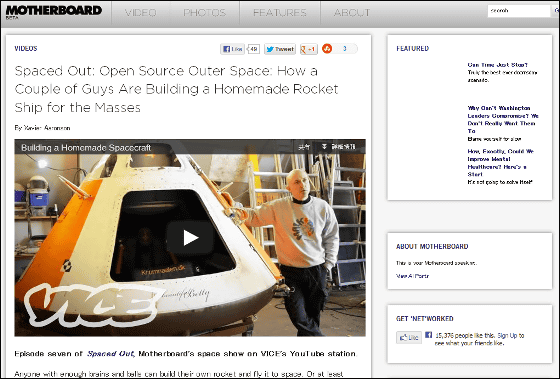Screen dimensions: 560x379
Task: Click the Sign Up link in Facebook widget
Action: (508, 335)
